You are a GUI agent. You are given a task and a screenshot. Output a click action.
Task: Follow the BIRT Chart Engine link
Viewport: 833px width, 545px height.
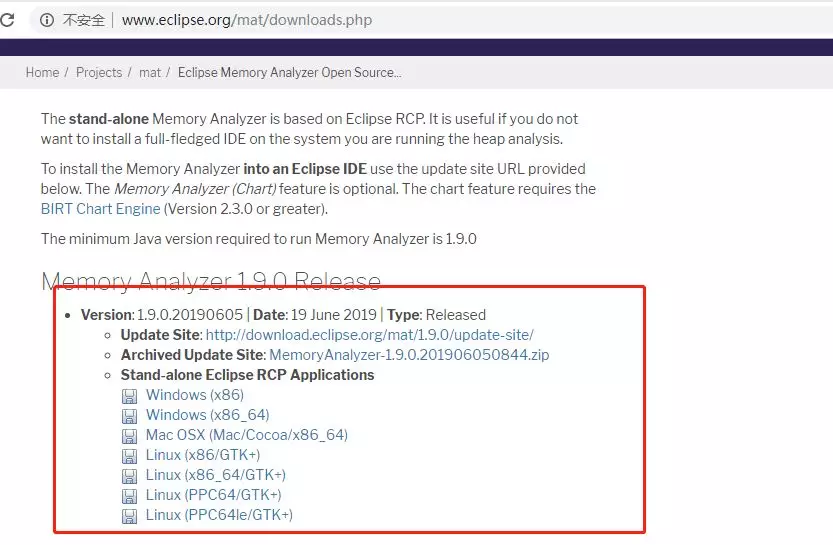100,209
